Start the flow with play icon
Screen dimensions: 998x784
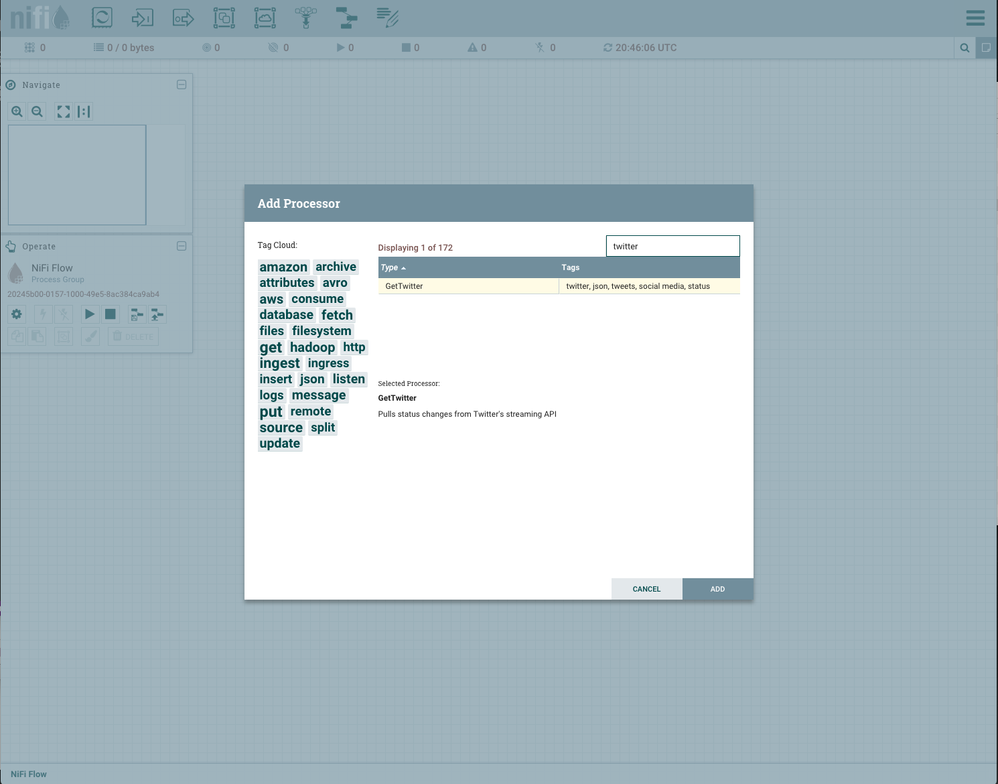point(89,314)
